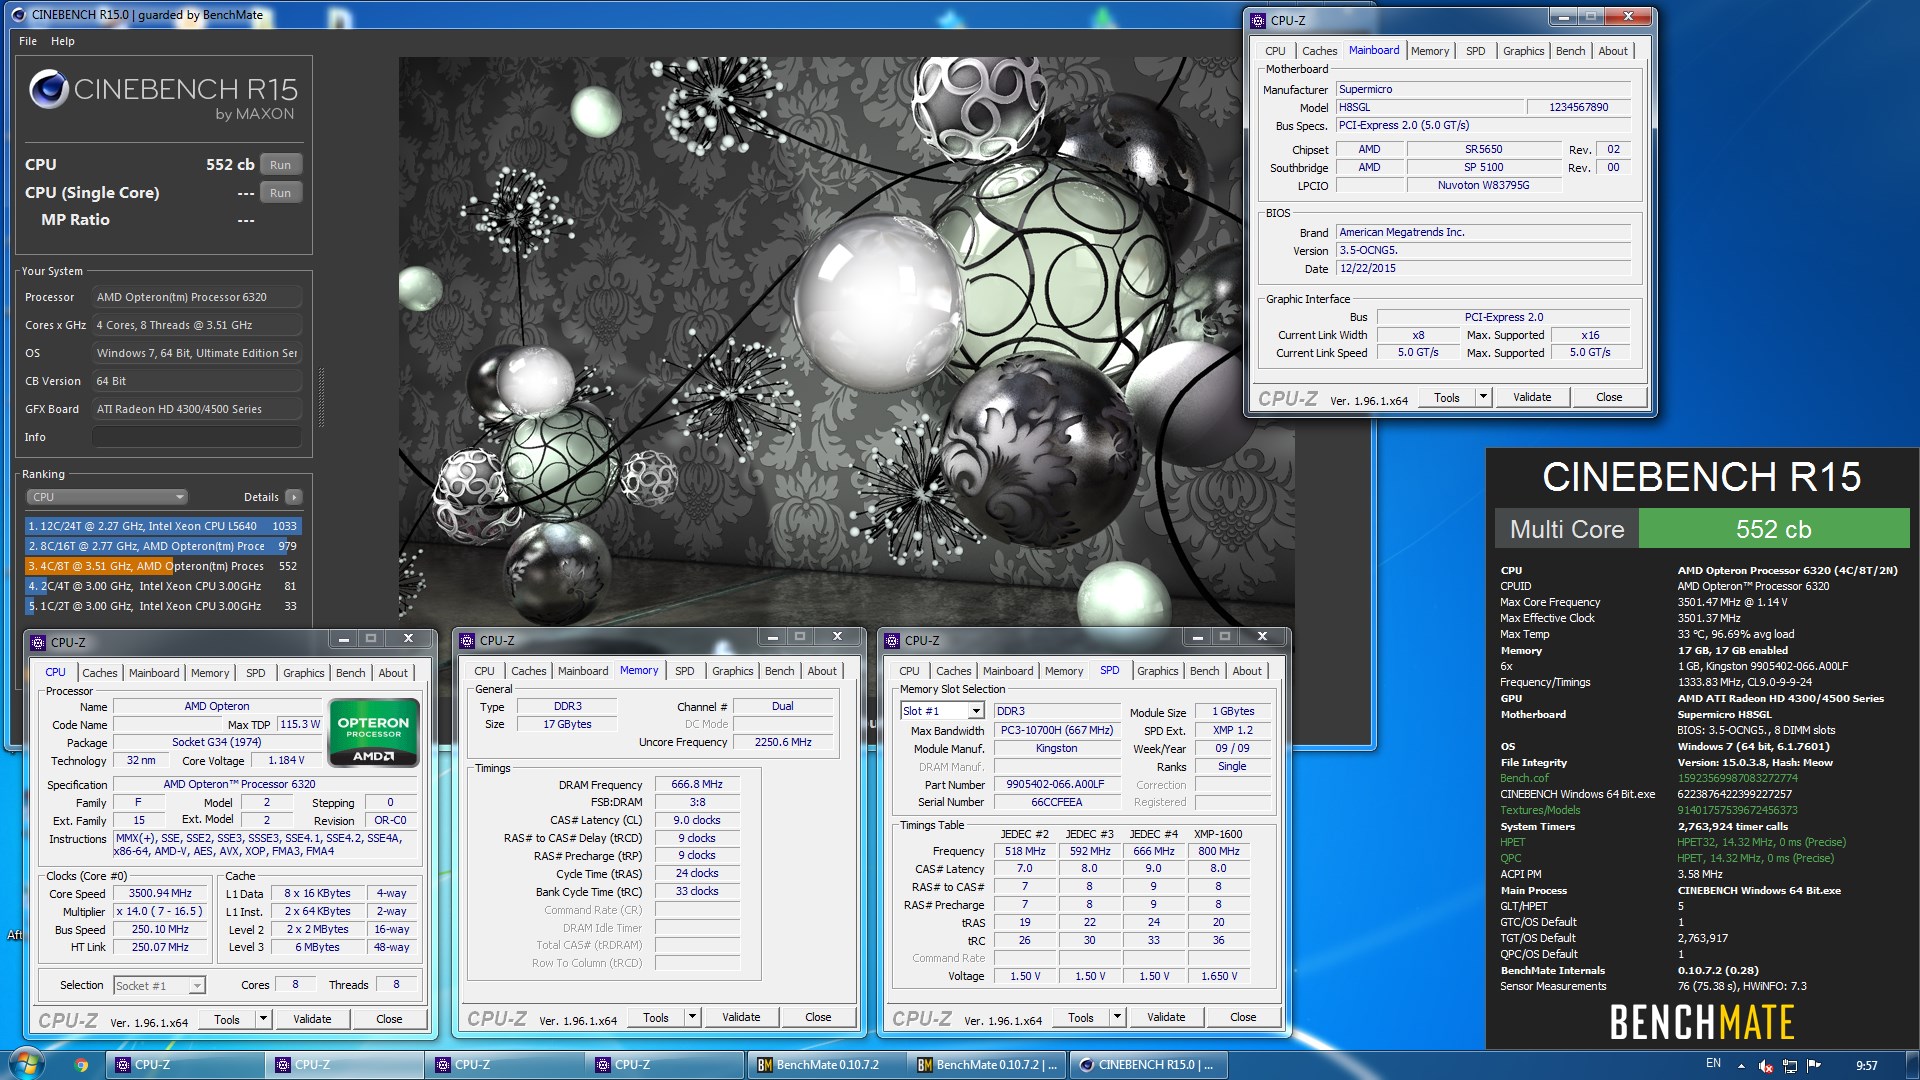Expand Tools arrow in CPU-Z Mainboard window
Image resolution: width=1920 pixels, height=1080 pixels.
[x=1483, y=397]
